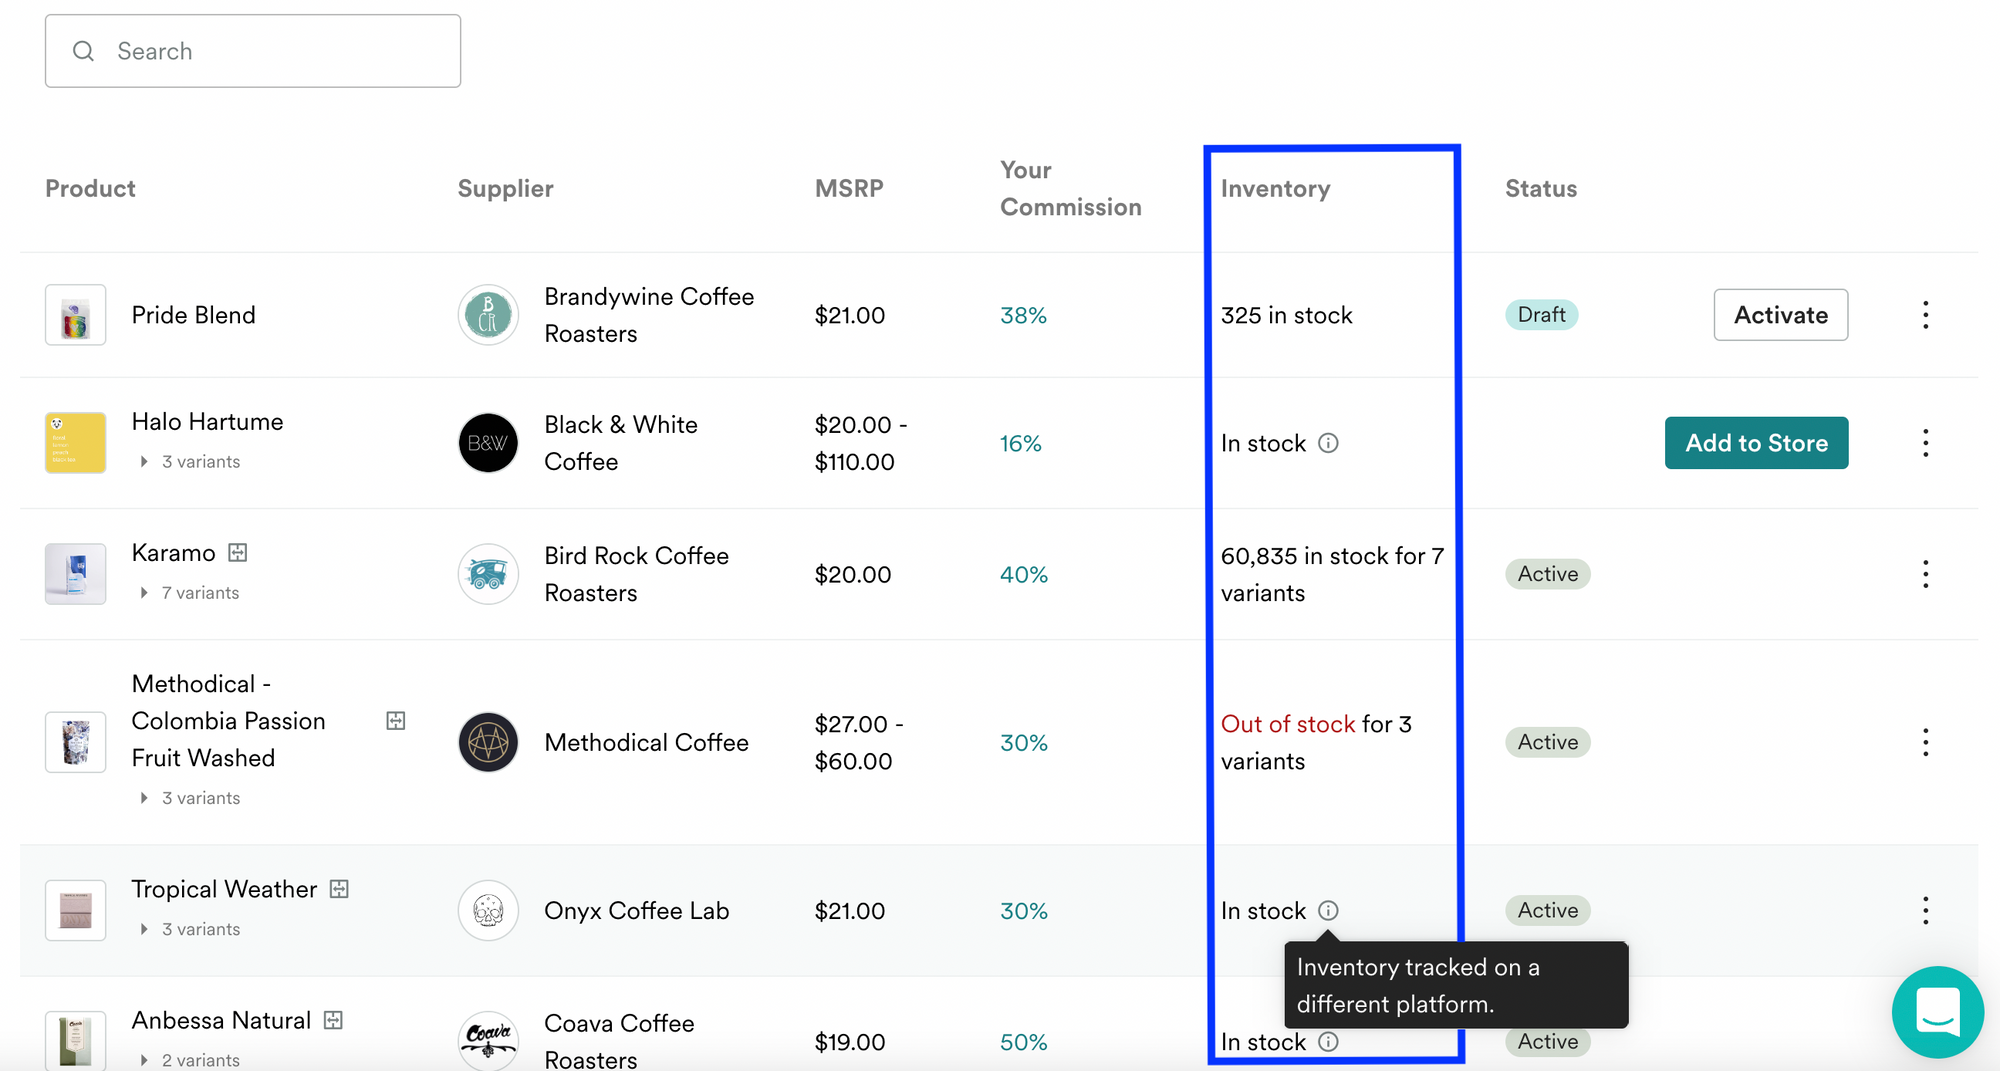Image resolution: width=2000 pixels, height=1071 pixels.
Task: Open the chat support widget
Action: coord(1937,1011)
